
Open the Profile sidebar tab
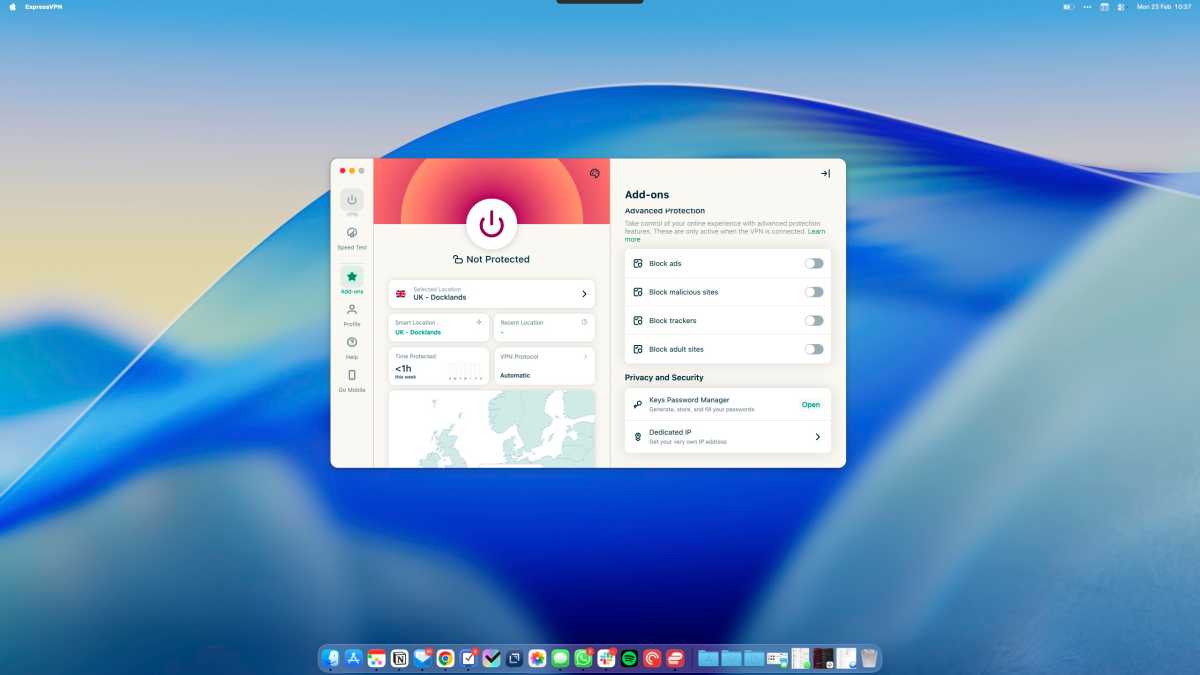pos(352,315)
